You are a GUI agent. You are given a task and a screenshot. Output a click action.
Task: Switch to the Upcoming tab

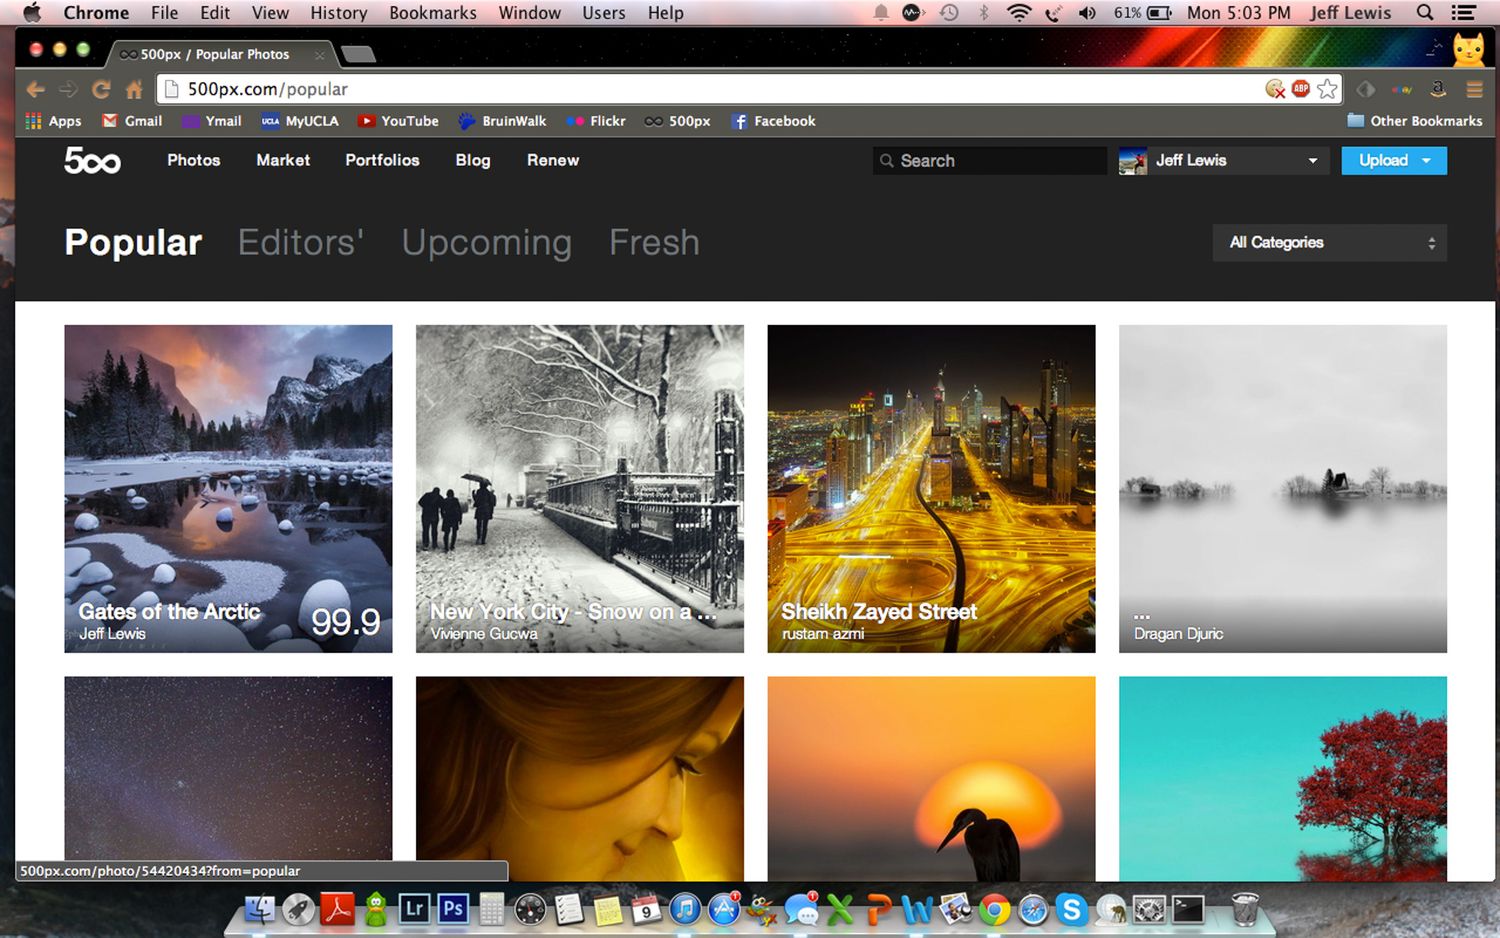tap(486, 242)
